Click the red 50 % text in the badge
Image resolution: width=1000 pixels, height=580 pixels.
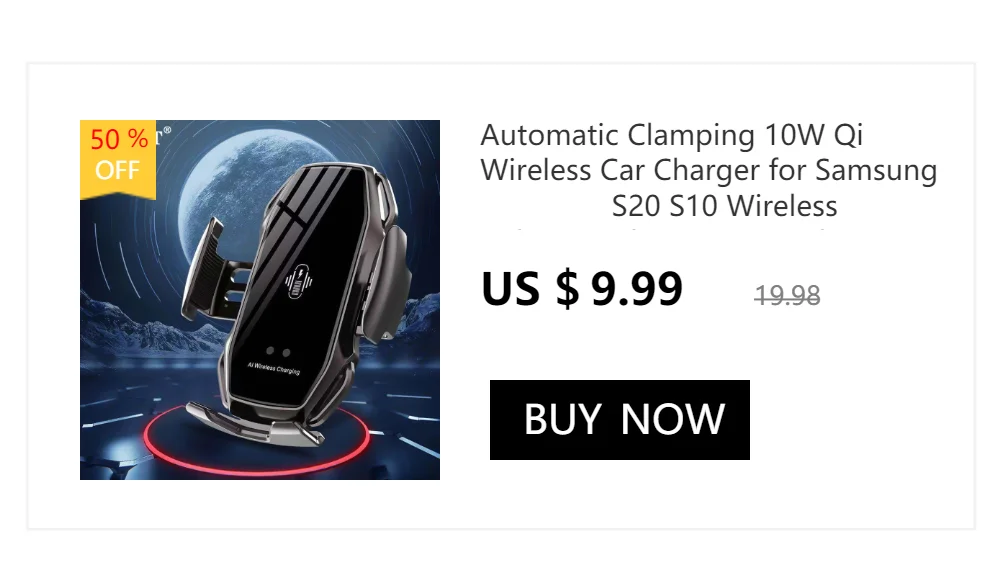[119, 139]
